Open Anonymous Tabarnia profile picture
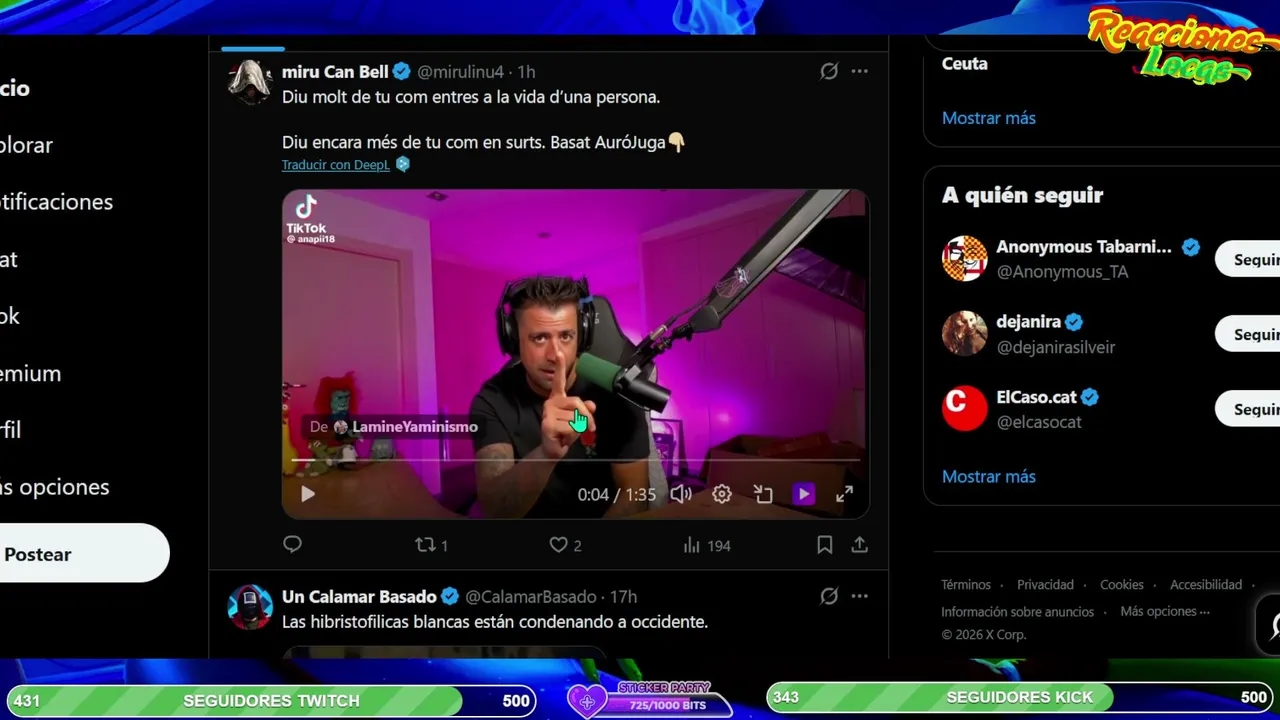The width and height of the screenshot is (1280, 720). (x=965, y=259)
